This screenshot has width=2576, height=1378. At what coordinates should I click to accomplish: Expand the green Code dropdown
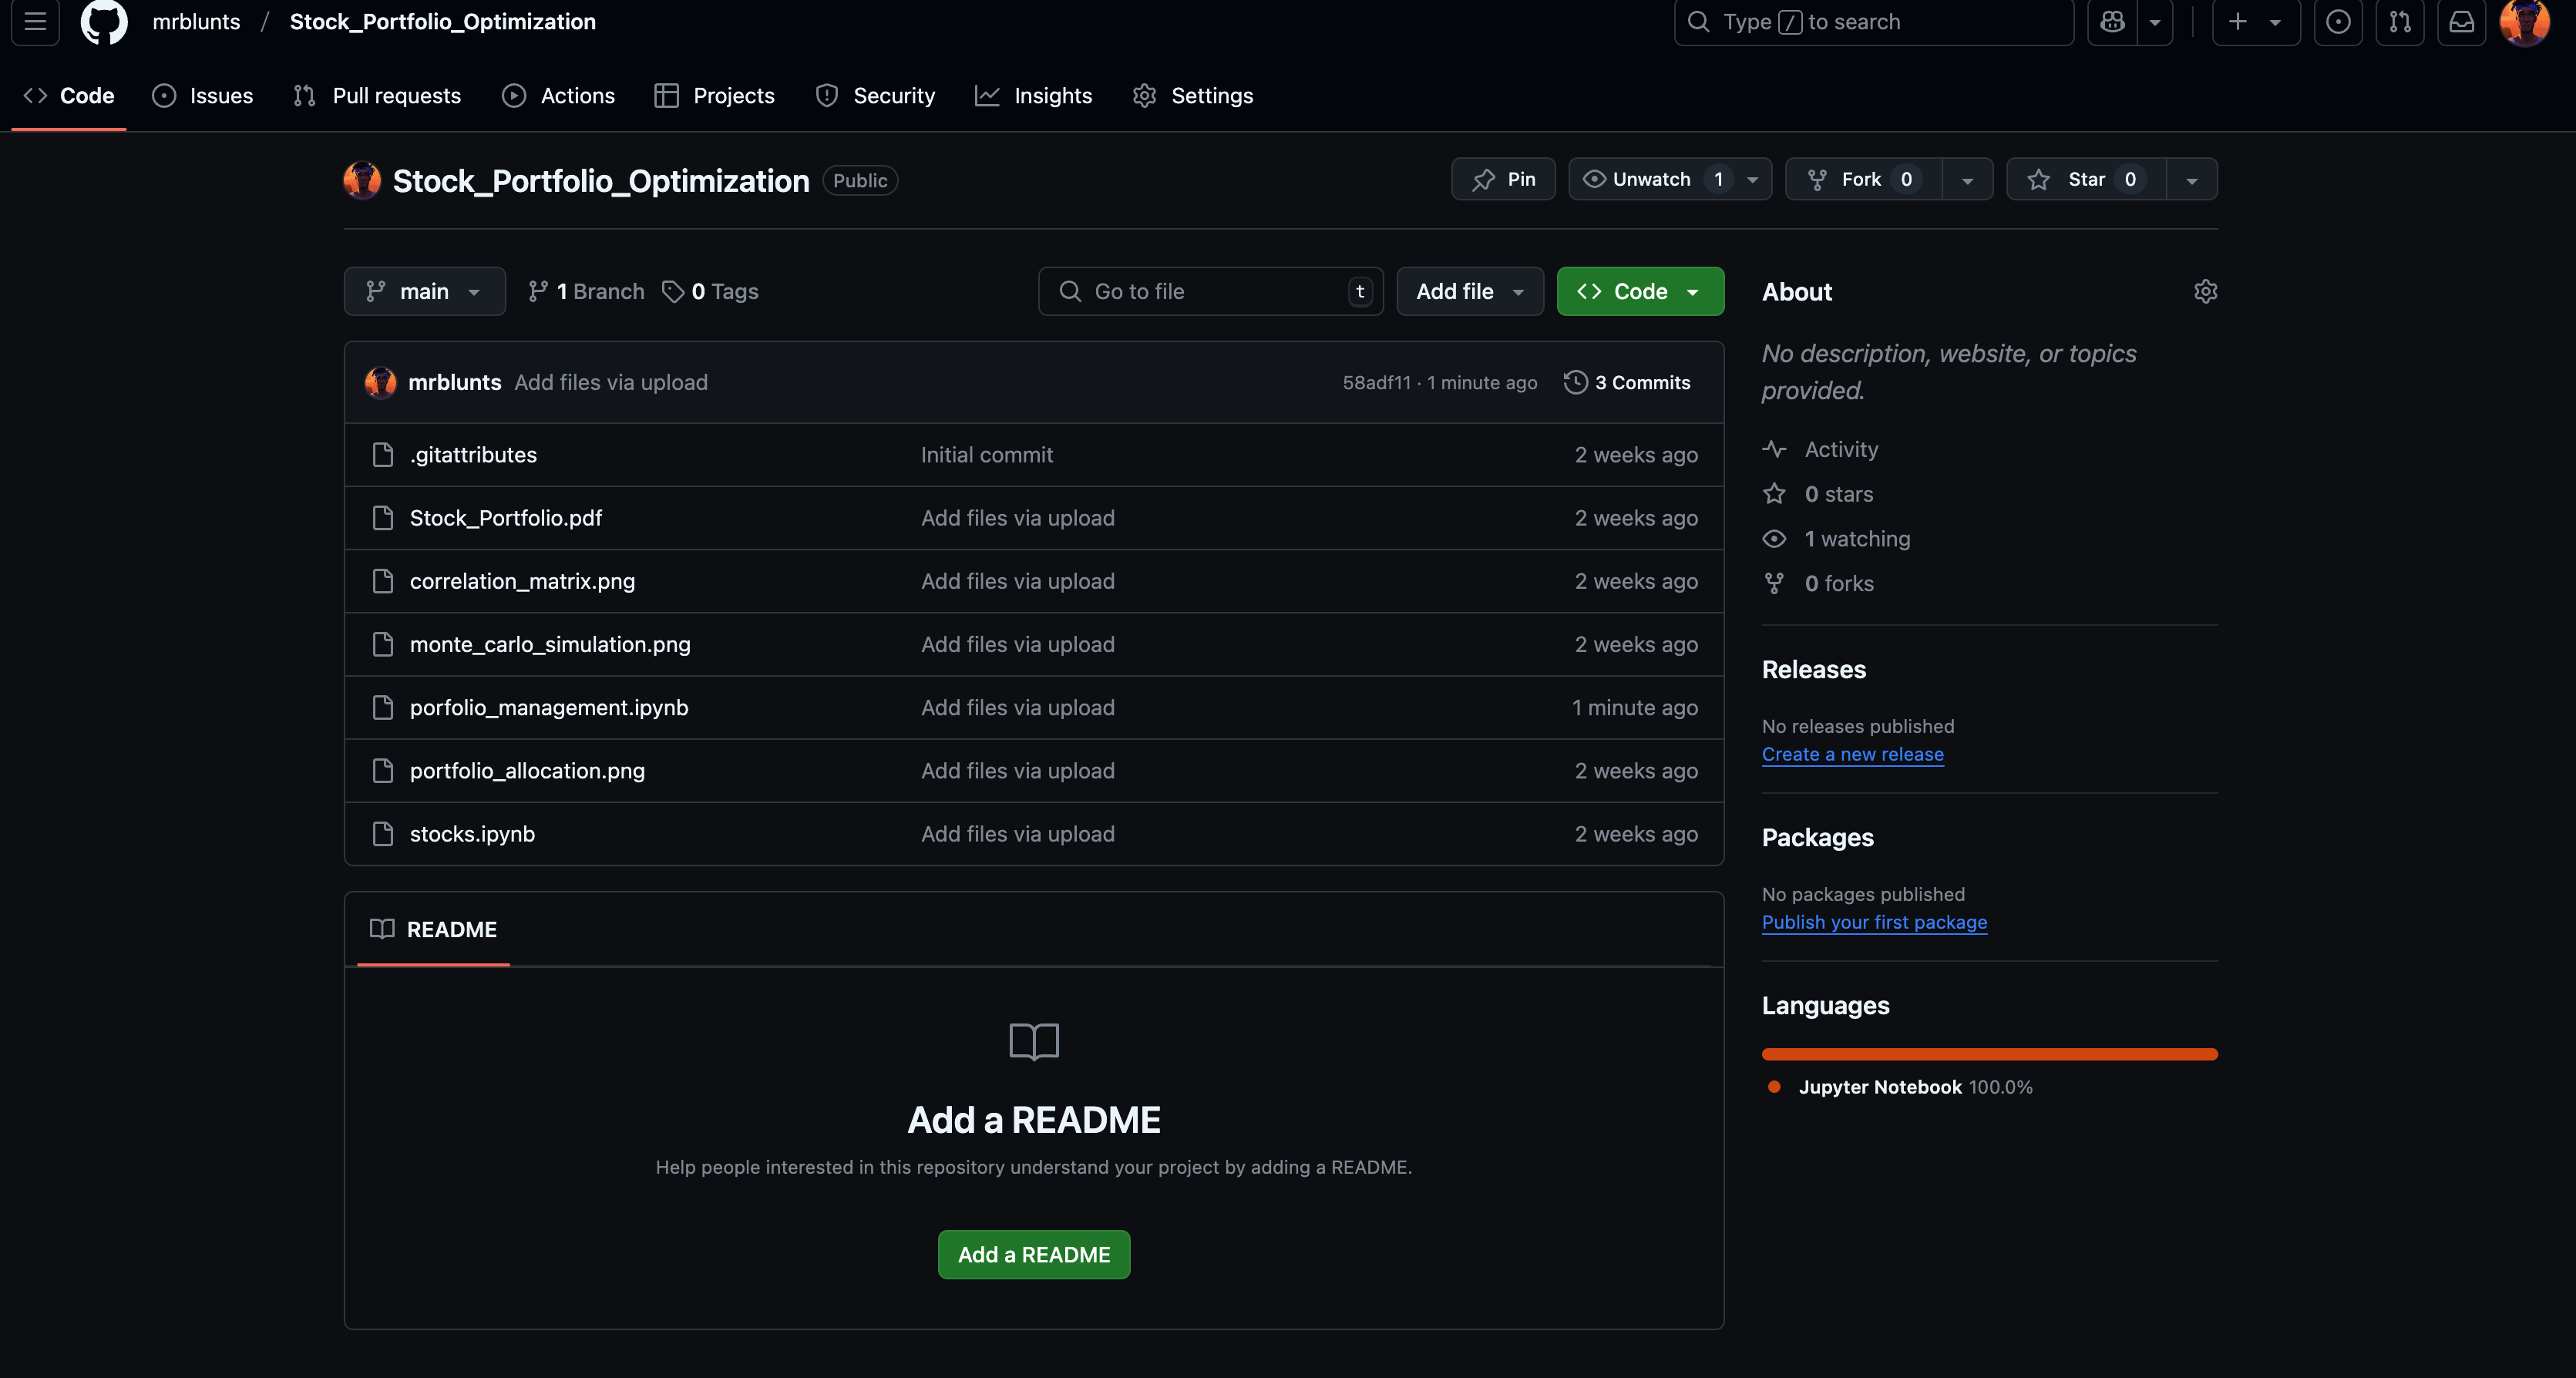[1639, 291]
